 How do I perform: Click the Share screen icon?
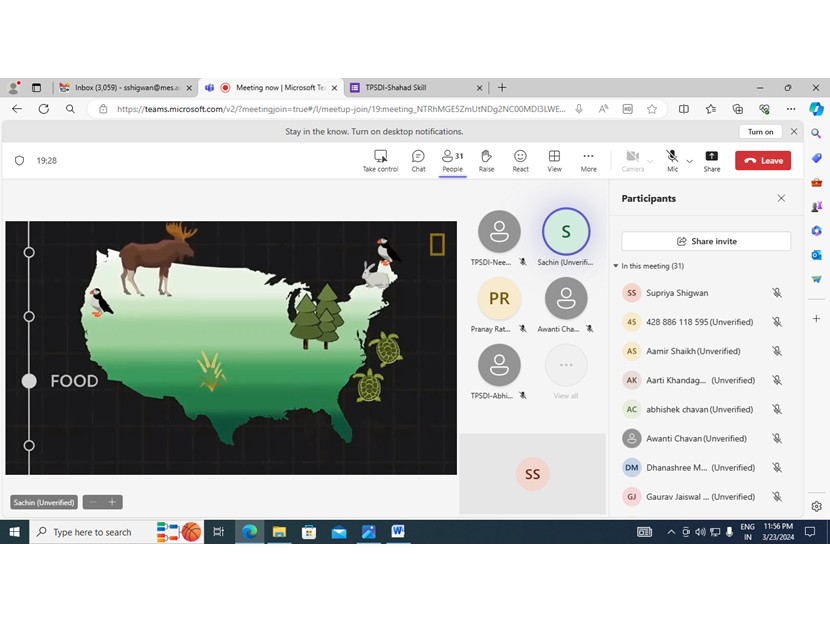click(x=711, y=157)
